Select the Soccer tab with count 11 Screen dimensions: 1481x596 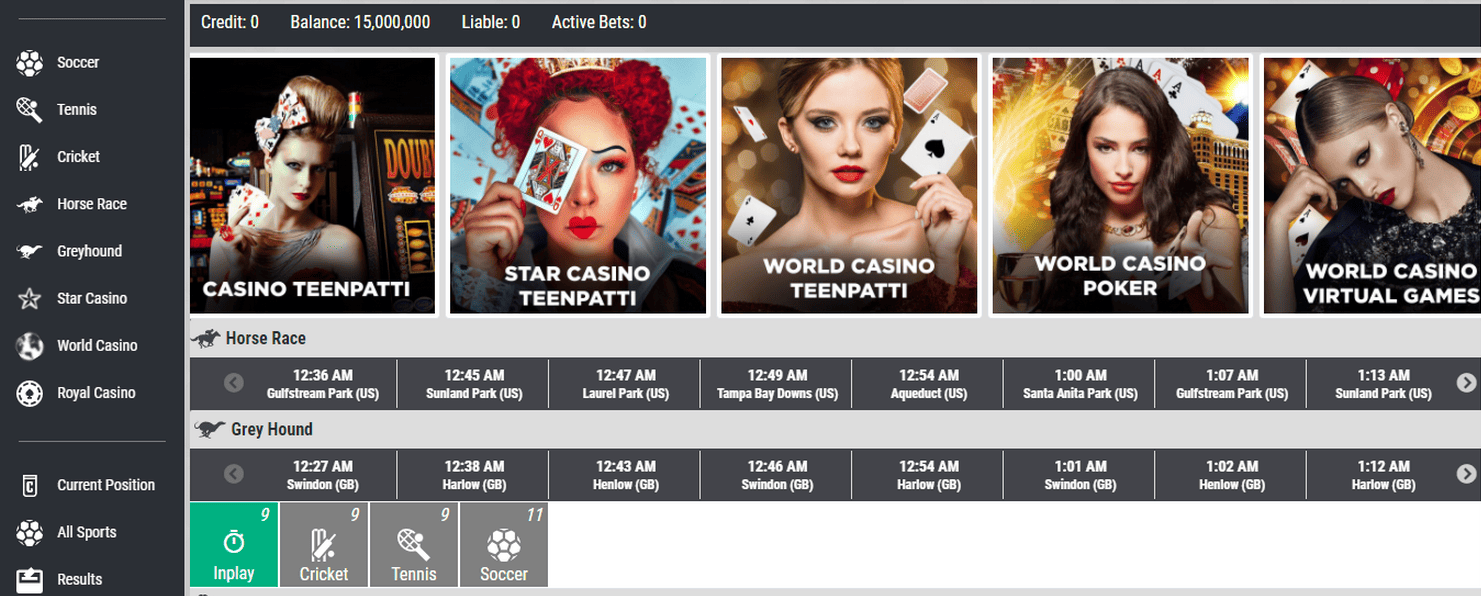point(504,545)
